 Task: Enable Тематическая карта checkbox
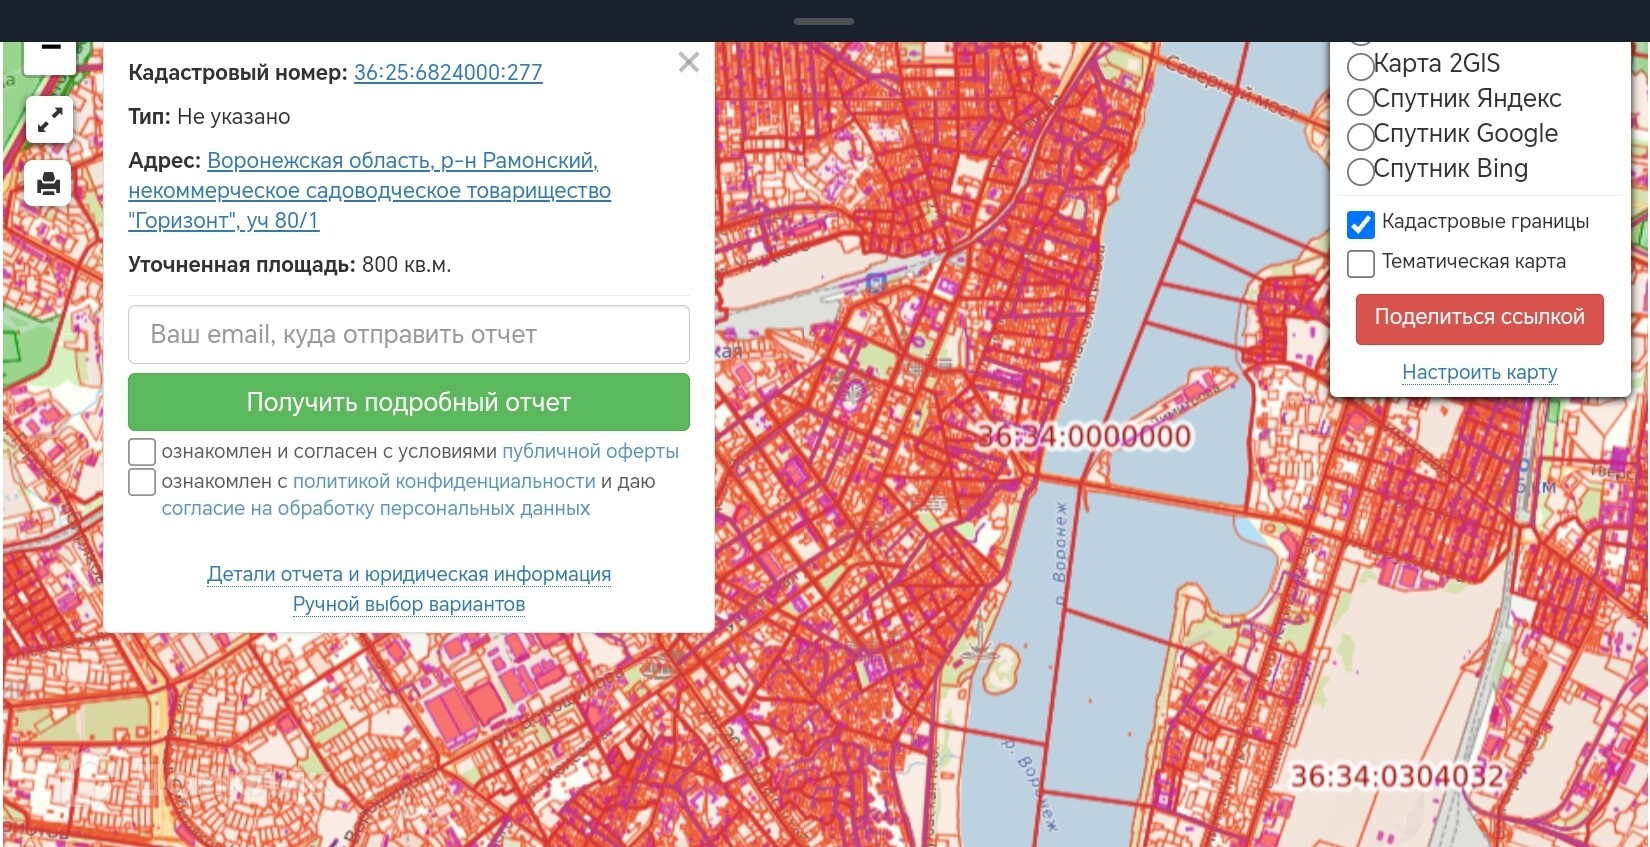point(1361,264)
